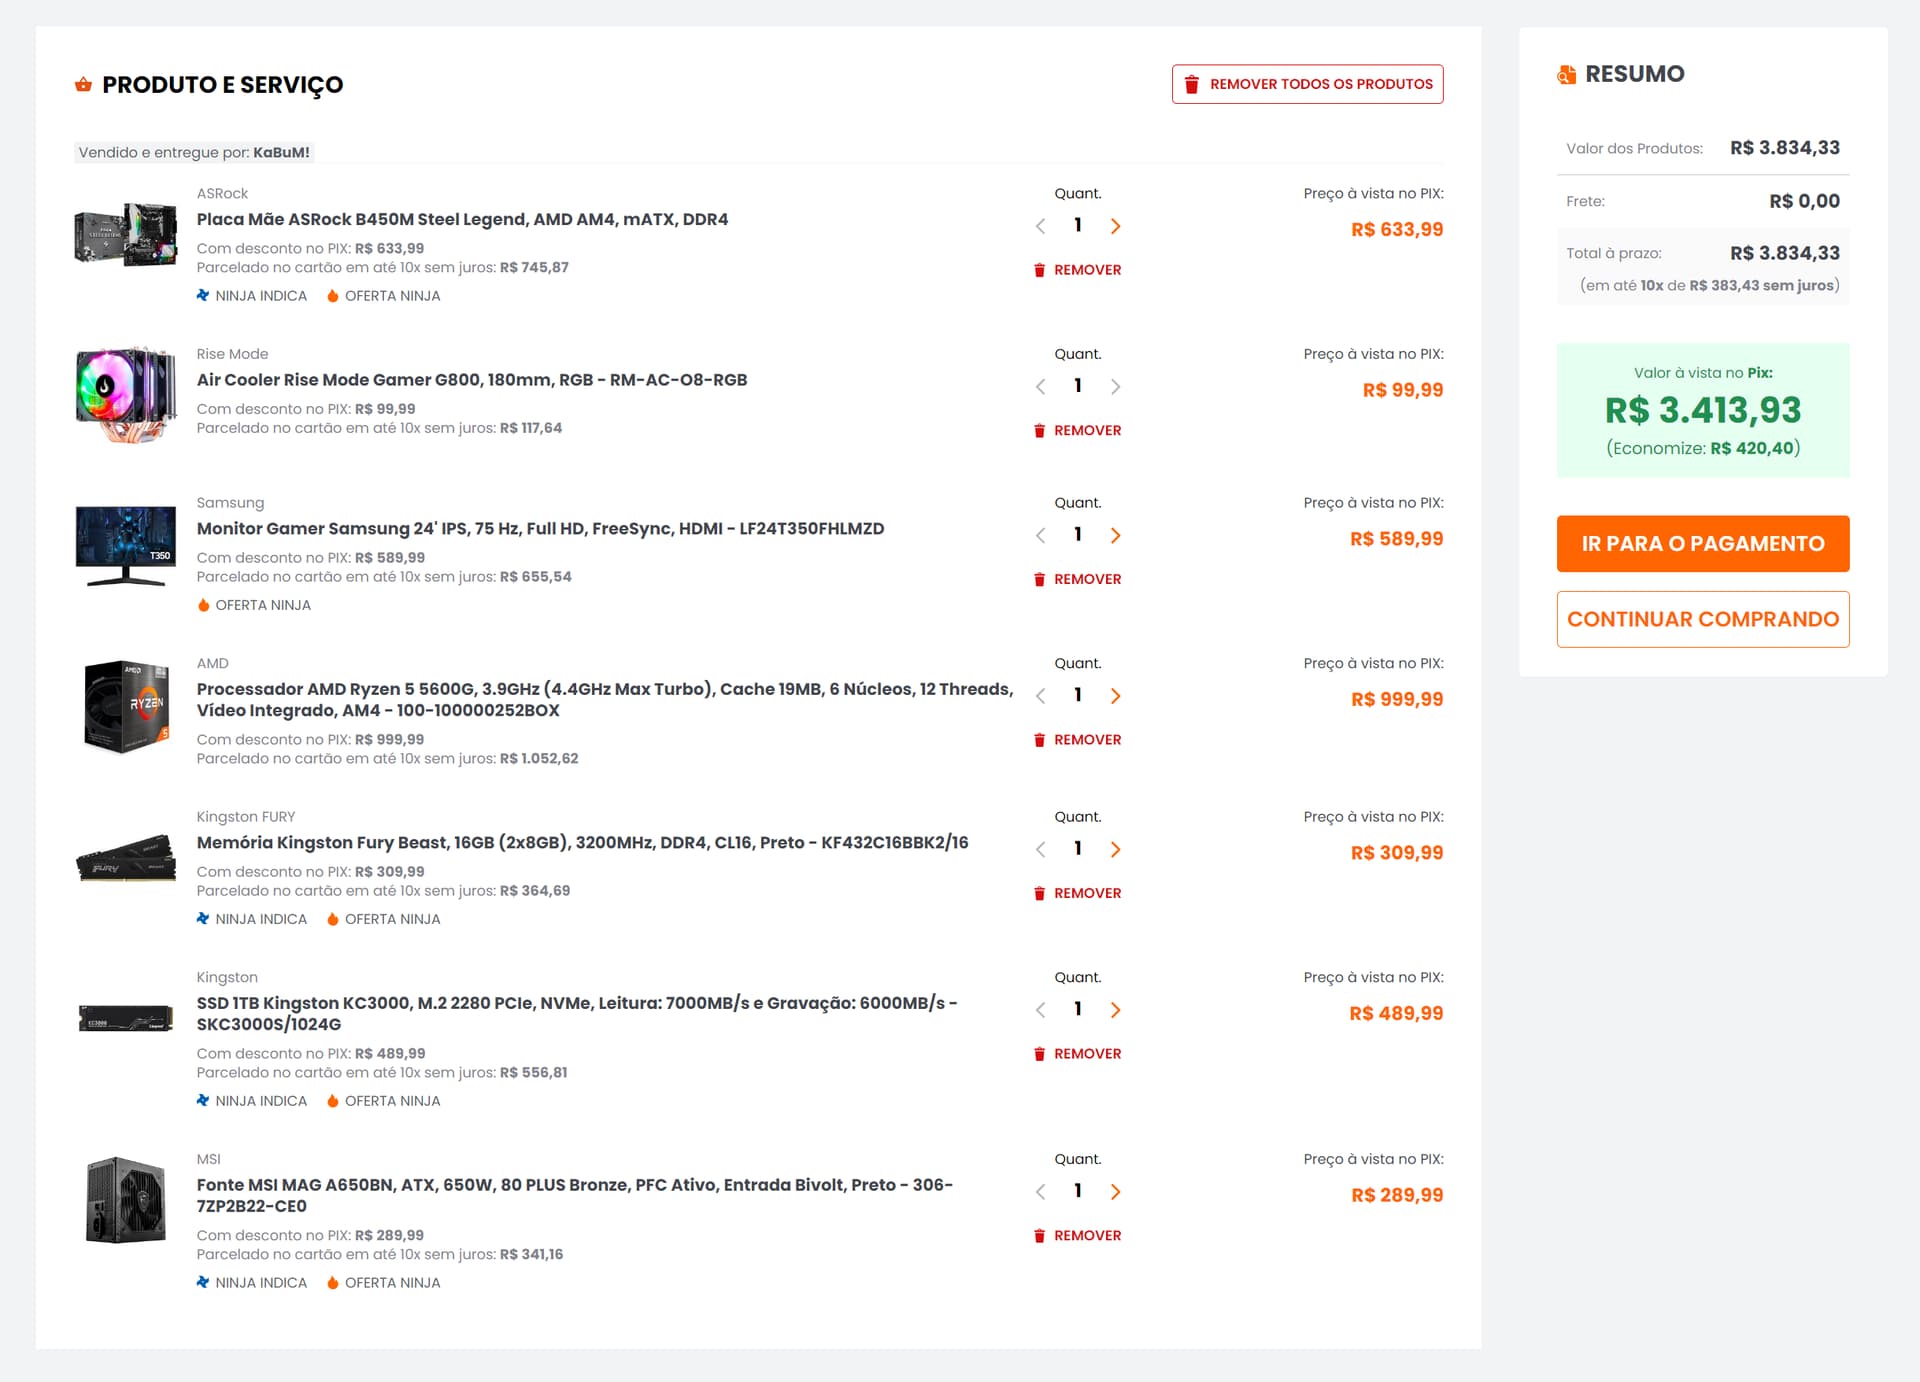Open Processador AMD Ryzen 5 5600G title
1920x1382 pixels.
tap(605, 700)
